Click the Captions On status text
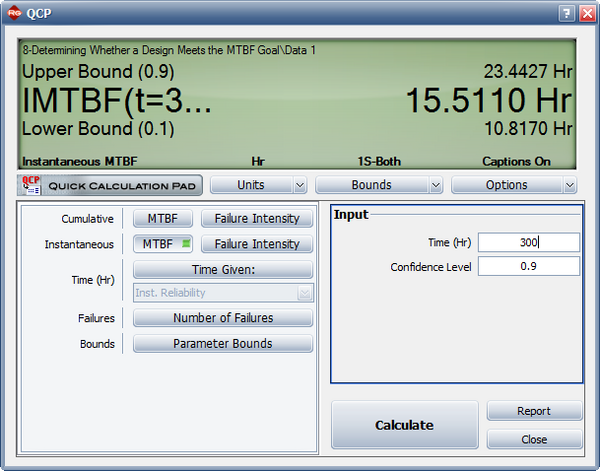The image size is (600, 471). (516, 161)
